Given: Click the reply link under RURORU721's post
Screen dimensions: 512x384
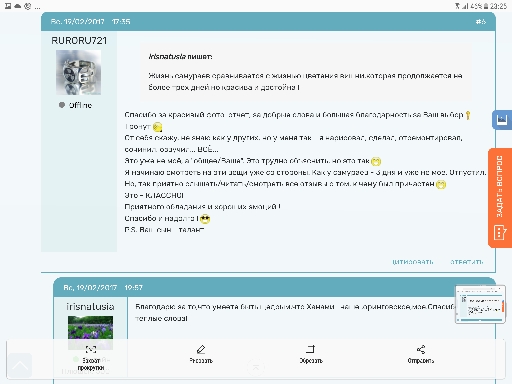Looking at the screenshot, I should click(x=467, y=262).
